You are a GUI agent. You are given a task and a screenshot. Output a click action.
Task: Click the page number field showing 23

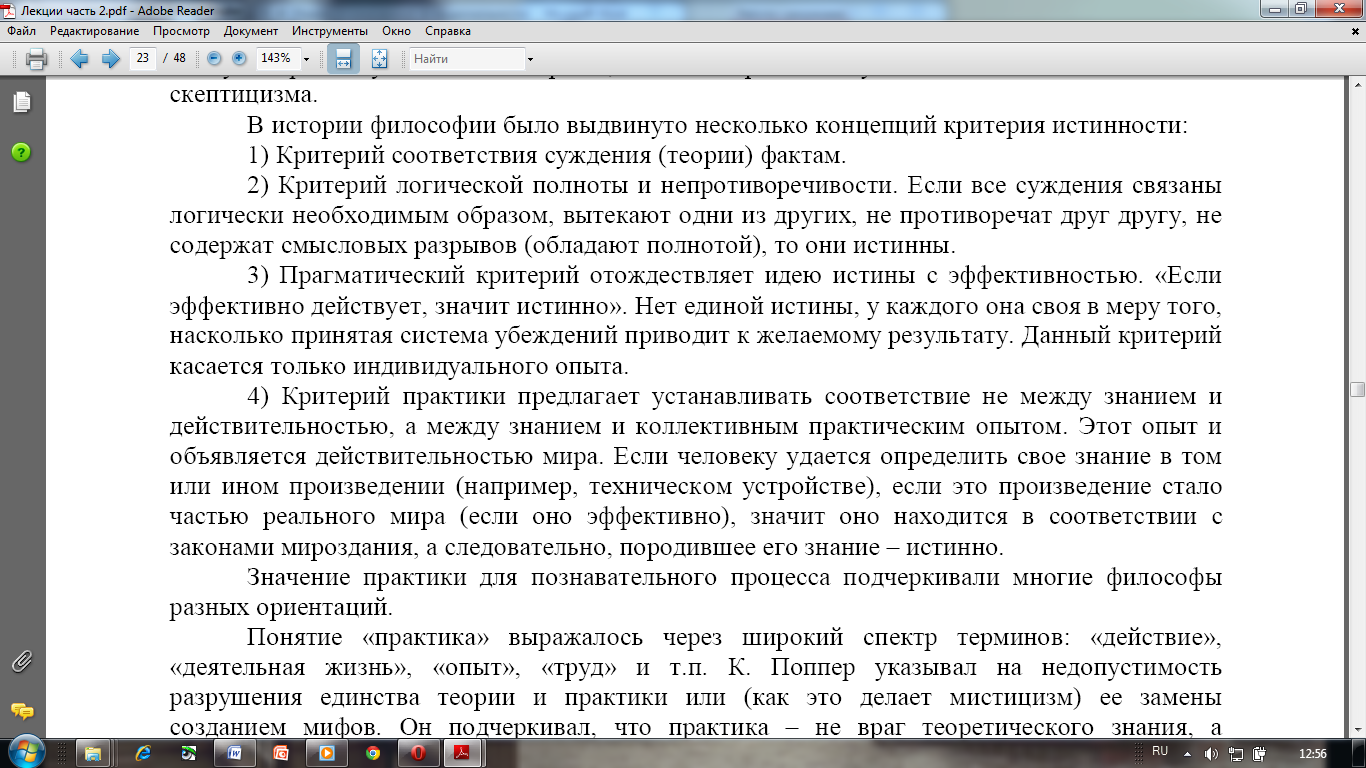(x=143, y=58)
